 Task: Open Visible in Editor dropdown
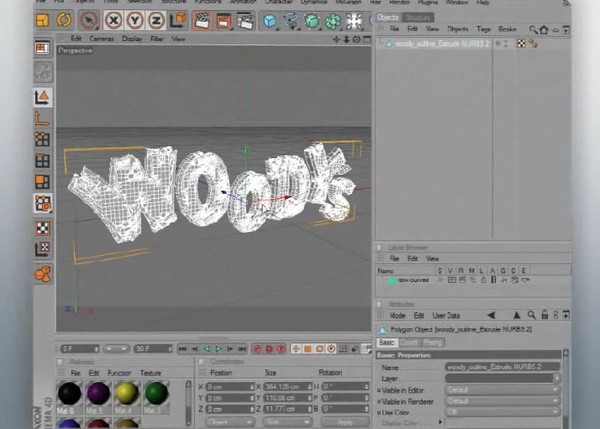[502, 390]
